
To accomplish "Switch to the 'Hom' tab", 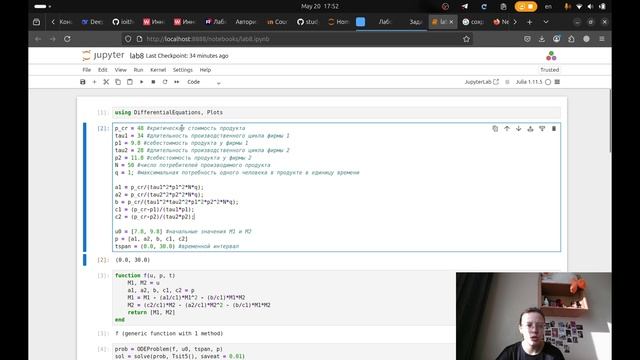I will [339, 22].
